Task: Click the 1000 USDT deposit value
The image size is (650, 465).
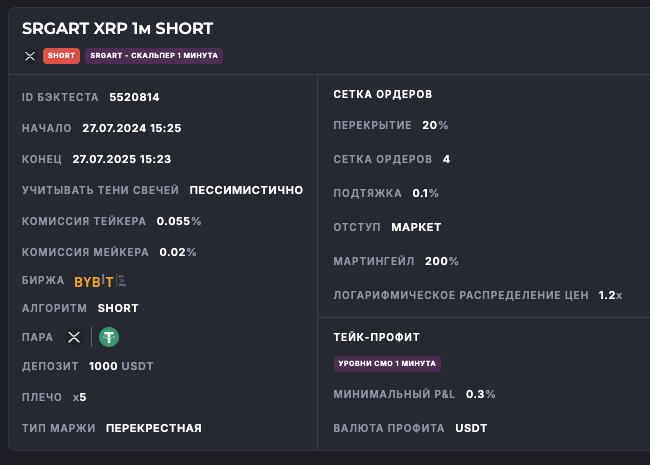Action: [121, 367]
